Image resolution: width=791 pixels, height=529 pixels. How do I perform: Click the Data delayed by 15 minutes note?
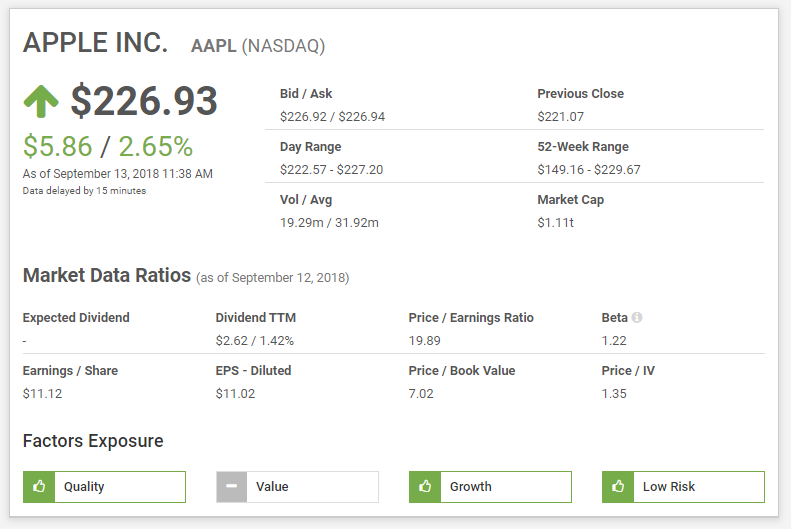click(x=84, y=191)
